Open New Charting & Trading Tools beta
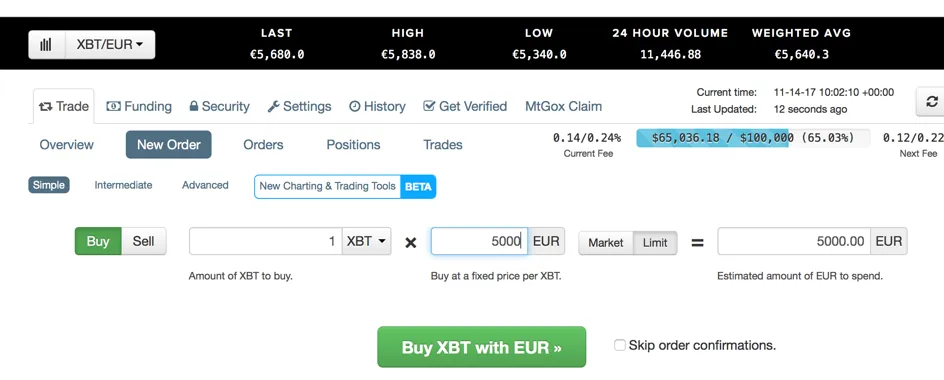Image resolution: width=944 pixels, height=380 pixels. click(x=345, y=187)
